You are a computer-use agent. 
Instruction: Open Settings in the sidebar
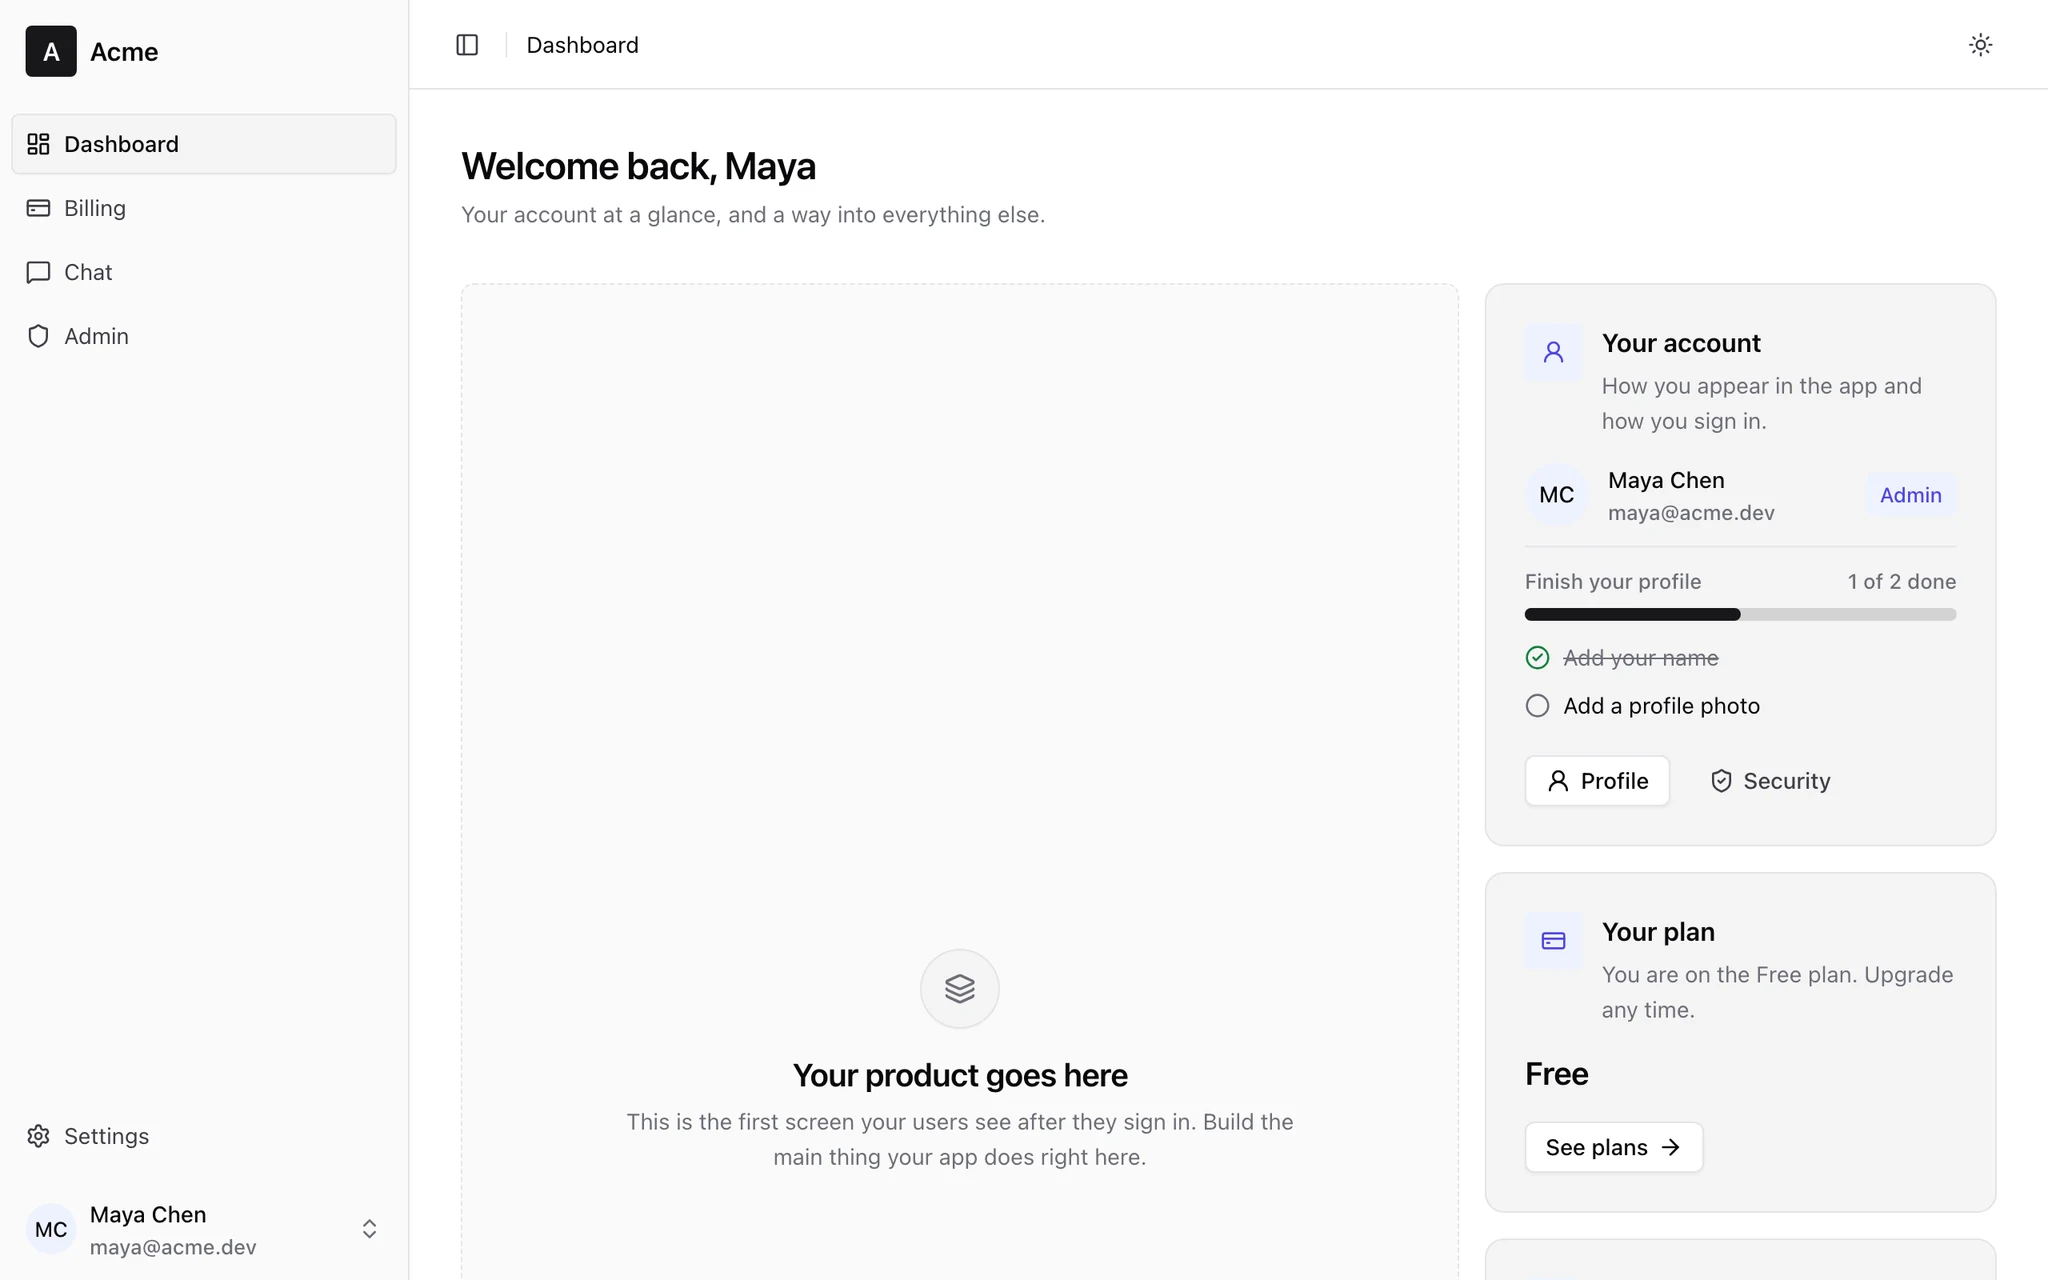[x=204, y=1136]
